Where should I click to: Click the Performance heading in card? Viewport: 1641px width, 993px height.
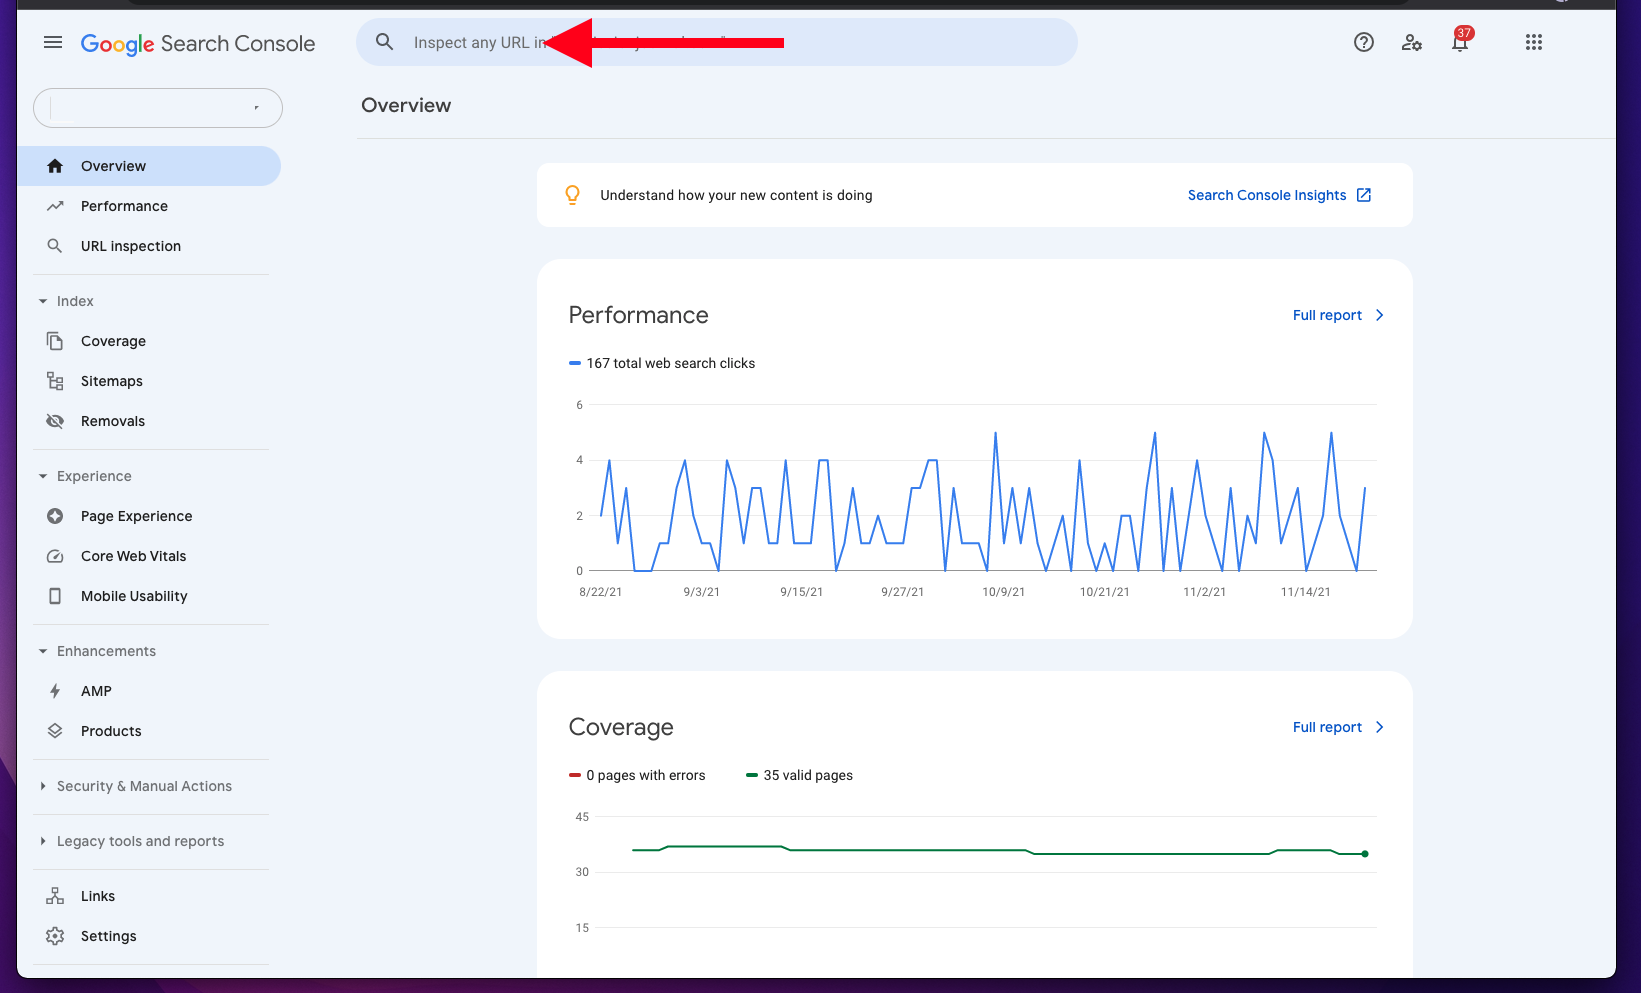click(638, 315)
